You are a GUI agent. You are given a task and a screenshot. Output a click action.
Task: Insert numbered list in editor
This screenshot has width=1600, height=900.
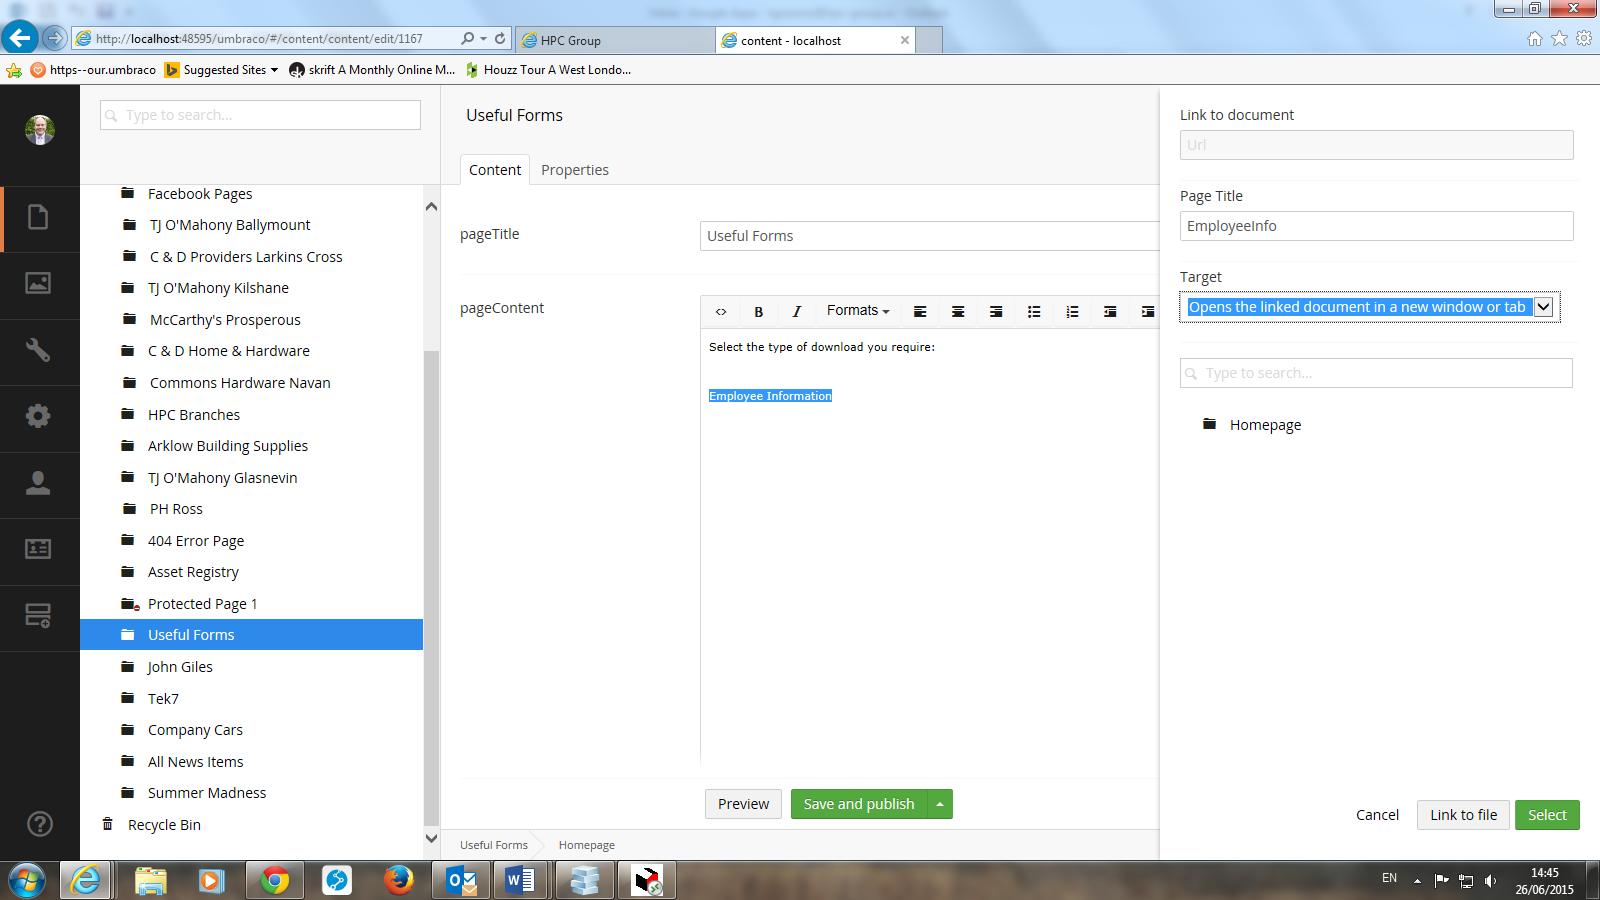coord(1072,312)
